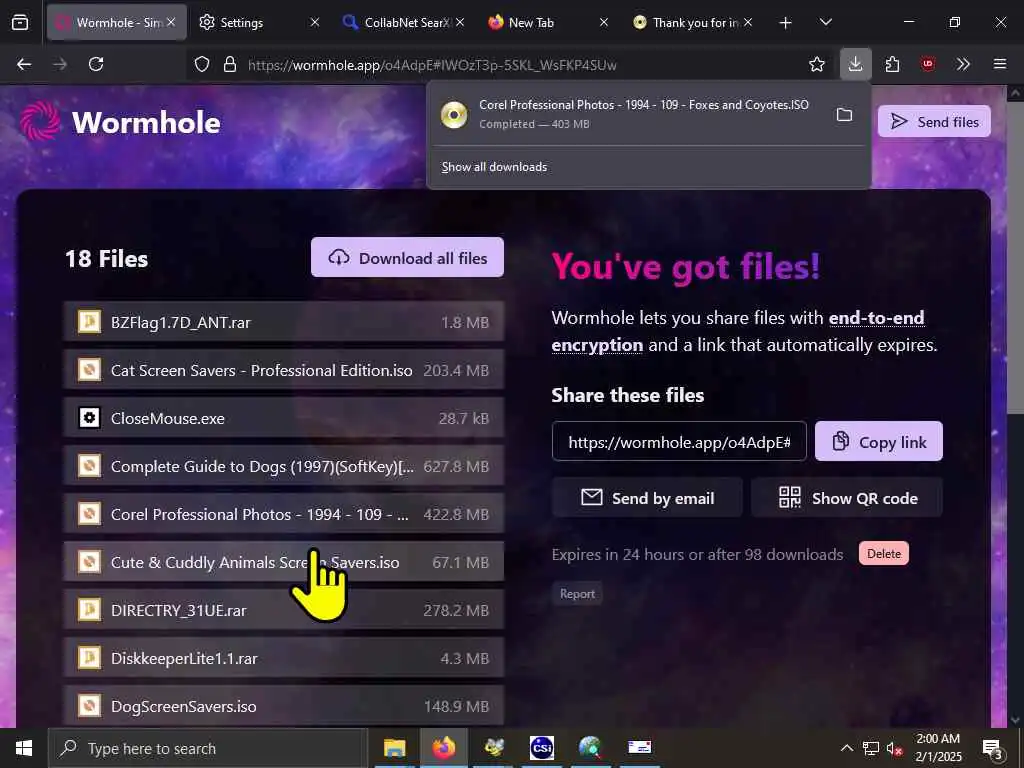The height and width of the screenshot is (768, 1024).
Task: Open File Explorer from taskbar
Action: [394, 748]
